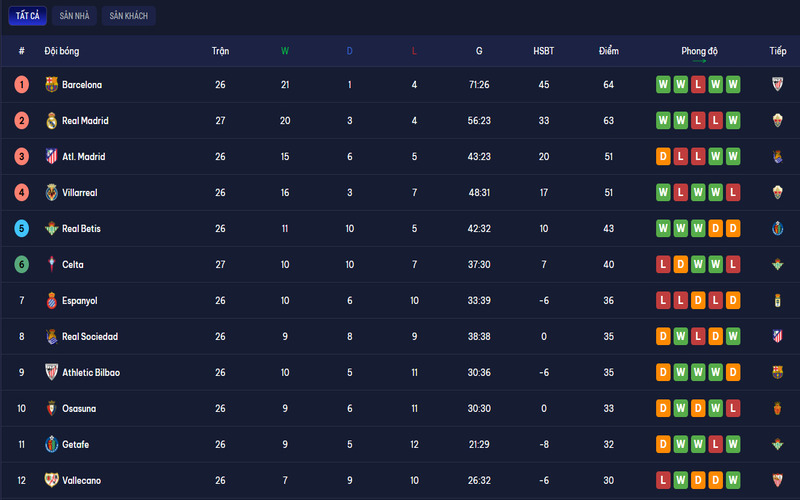Open the SÂN NHÀ tab

tap(73, 16)
